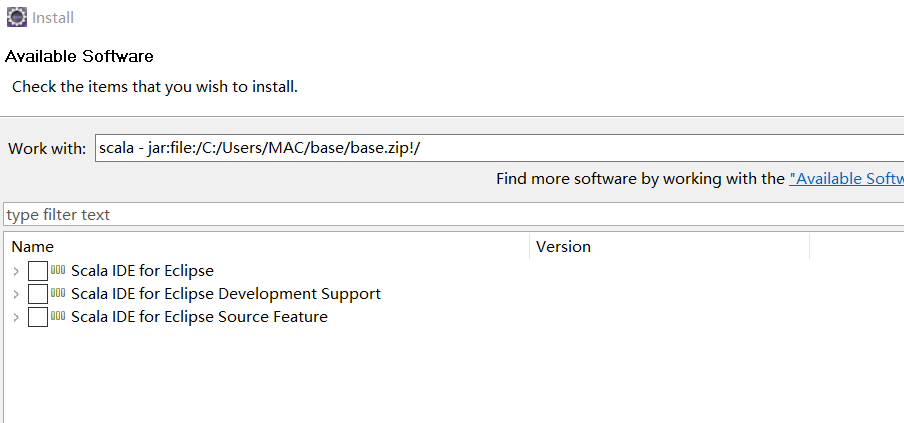Viewport: 904px width, 423px height.
Task: Click the feature icon beside Source Feature entry
Action: 58,316
